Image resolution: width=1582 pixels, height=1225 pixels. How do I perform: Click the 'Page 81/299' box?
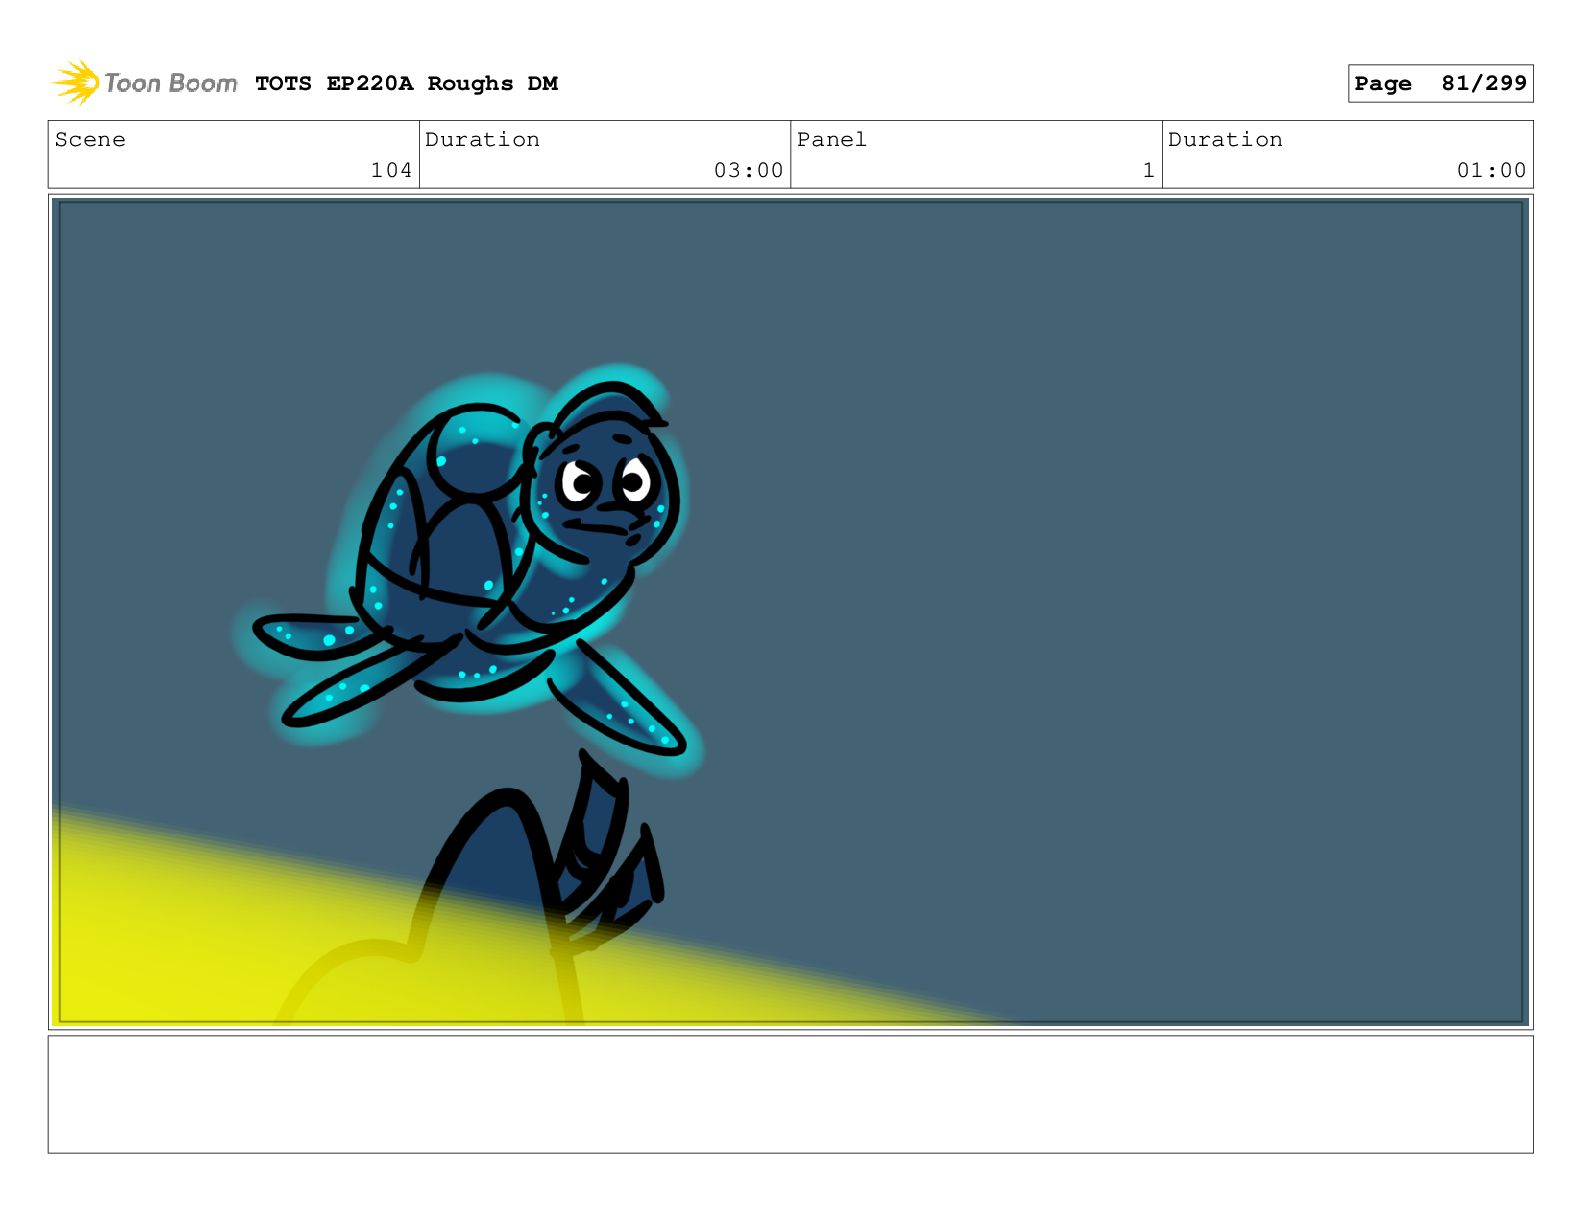(1440, 84)
